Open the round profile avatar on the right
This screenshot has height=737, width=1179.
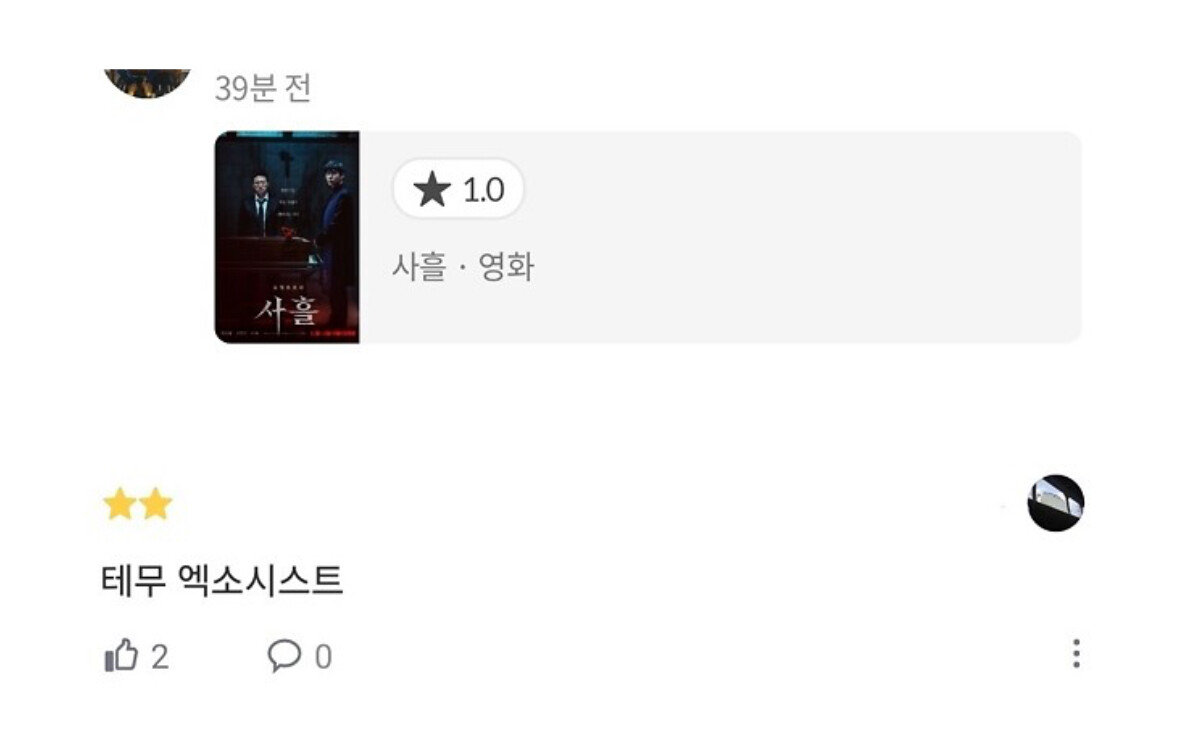1056,503
